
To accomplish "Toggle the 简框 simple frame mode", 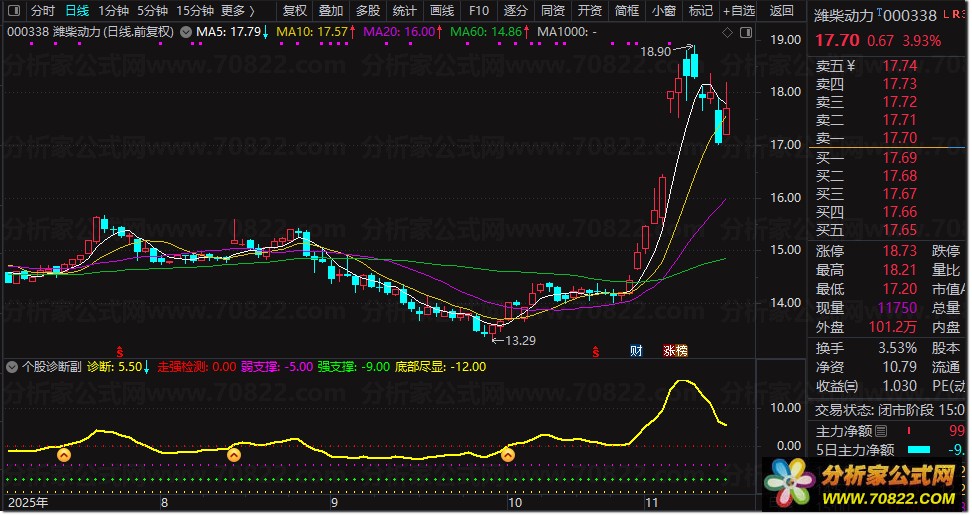I will [627, 11].
